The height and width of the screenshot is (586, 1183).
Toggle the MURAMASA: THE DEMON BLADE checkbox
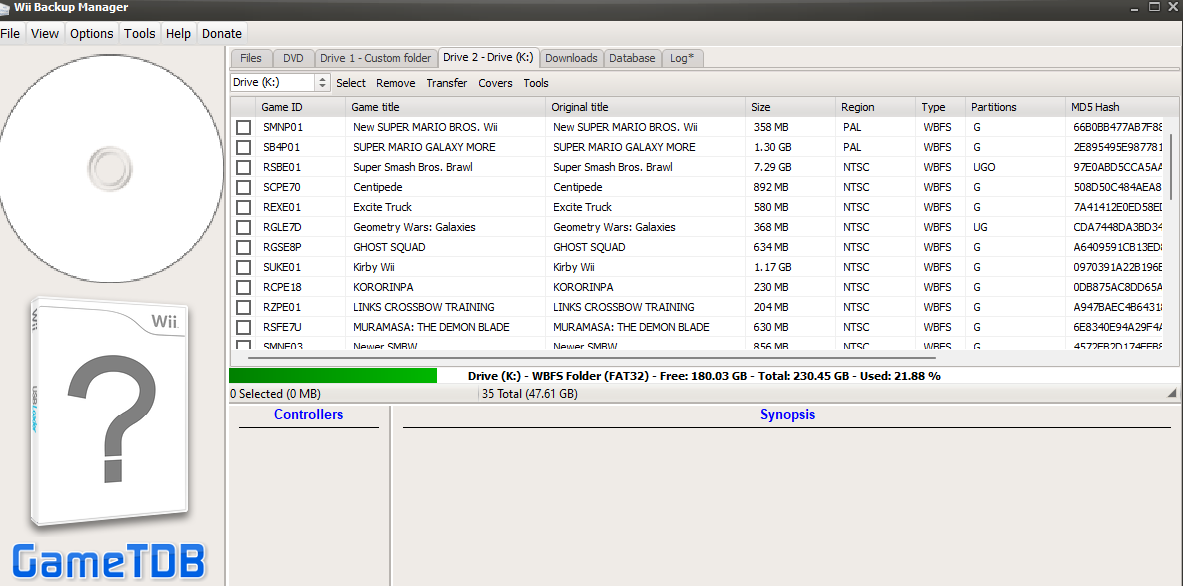point(243,327)
